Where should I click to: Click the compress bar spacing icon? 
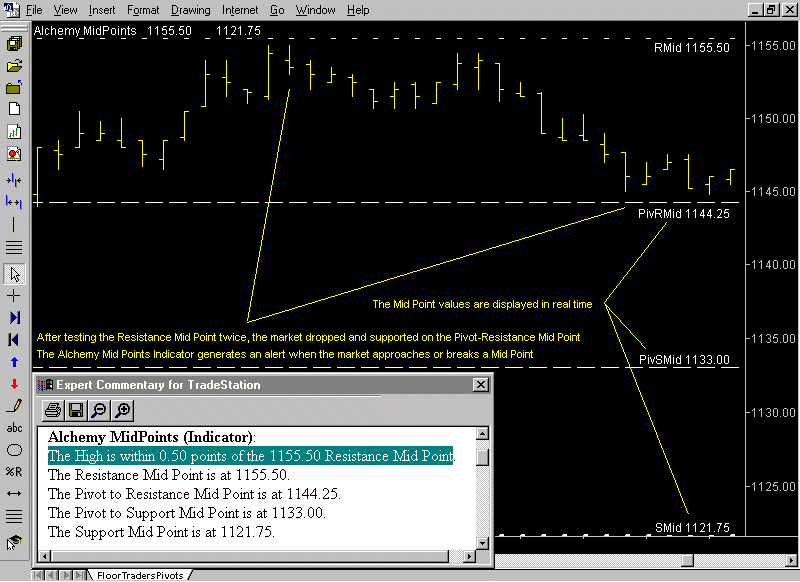(x=14, y=180)
